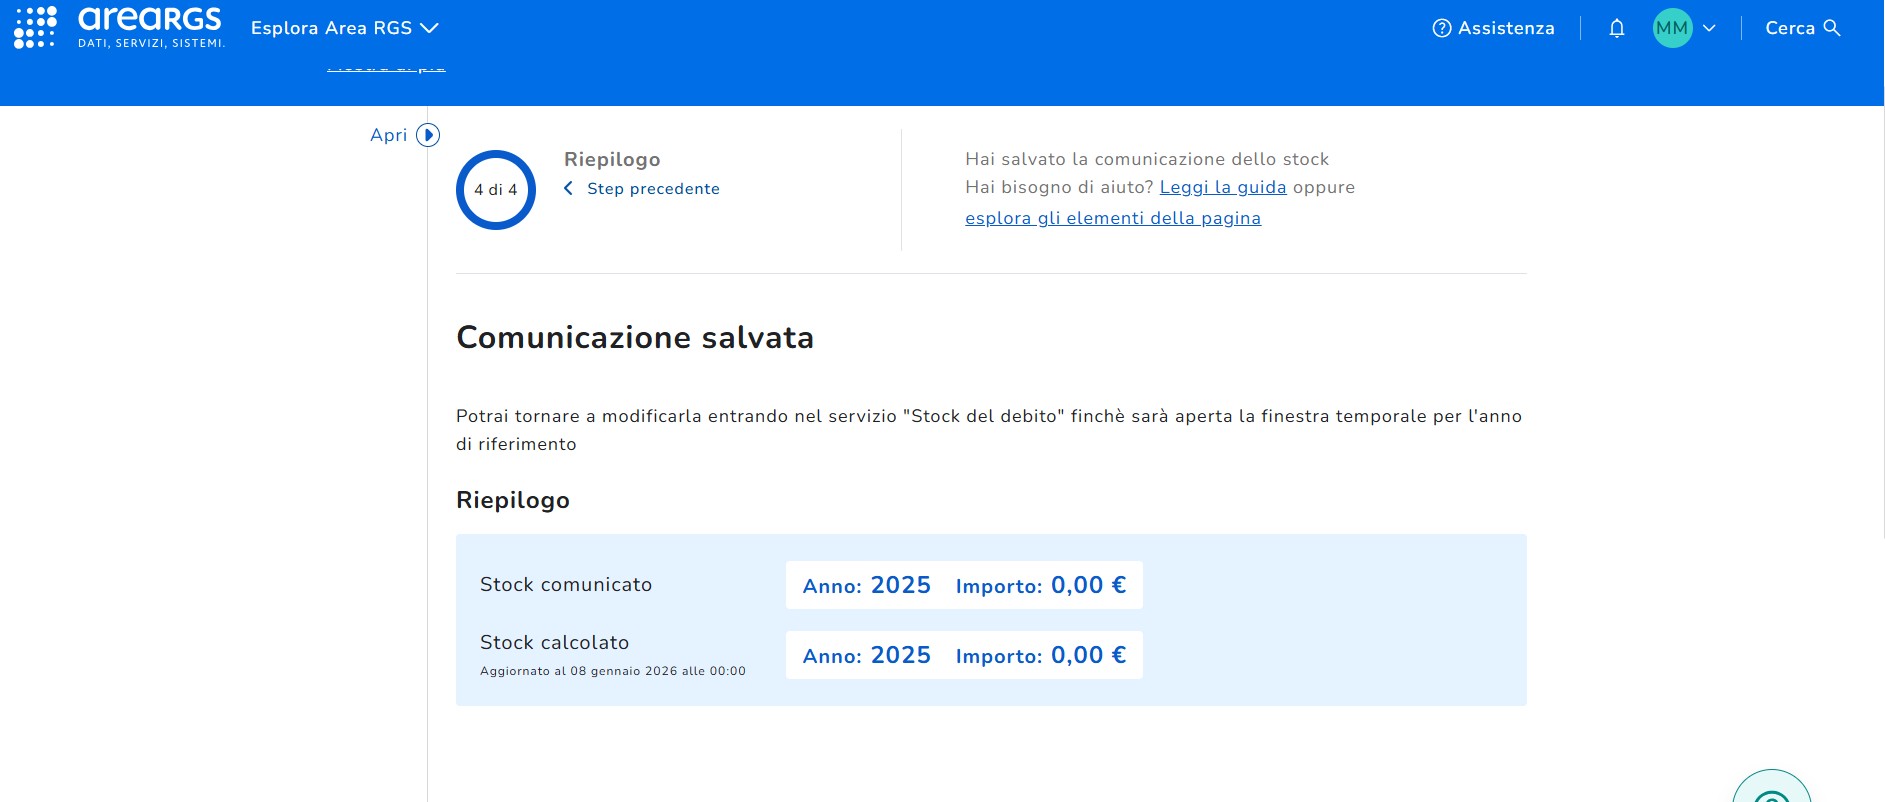Open notifications via the bell icon

[x=1616, y=28]
